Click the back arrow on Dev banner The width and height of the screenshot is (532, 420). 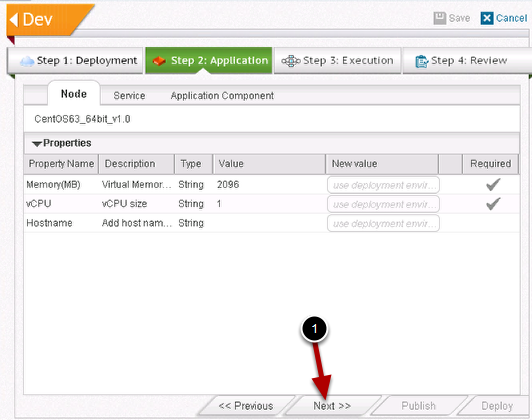[x=14, y=19]
